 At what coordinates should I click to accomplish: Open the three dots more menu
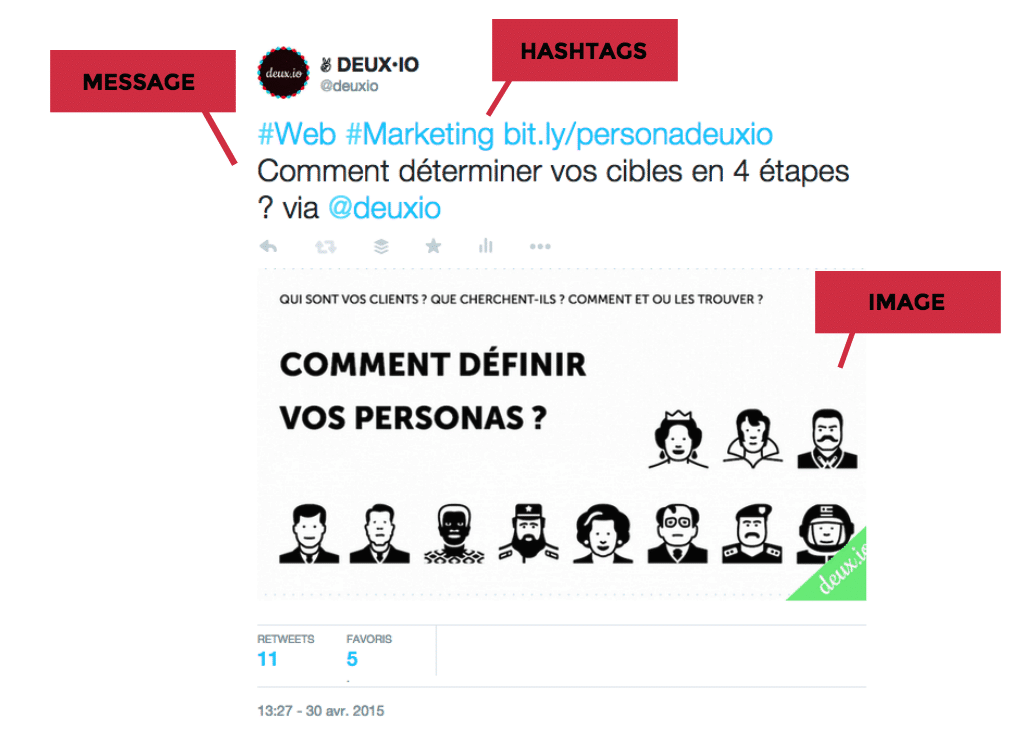coord(540,247)
